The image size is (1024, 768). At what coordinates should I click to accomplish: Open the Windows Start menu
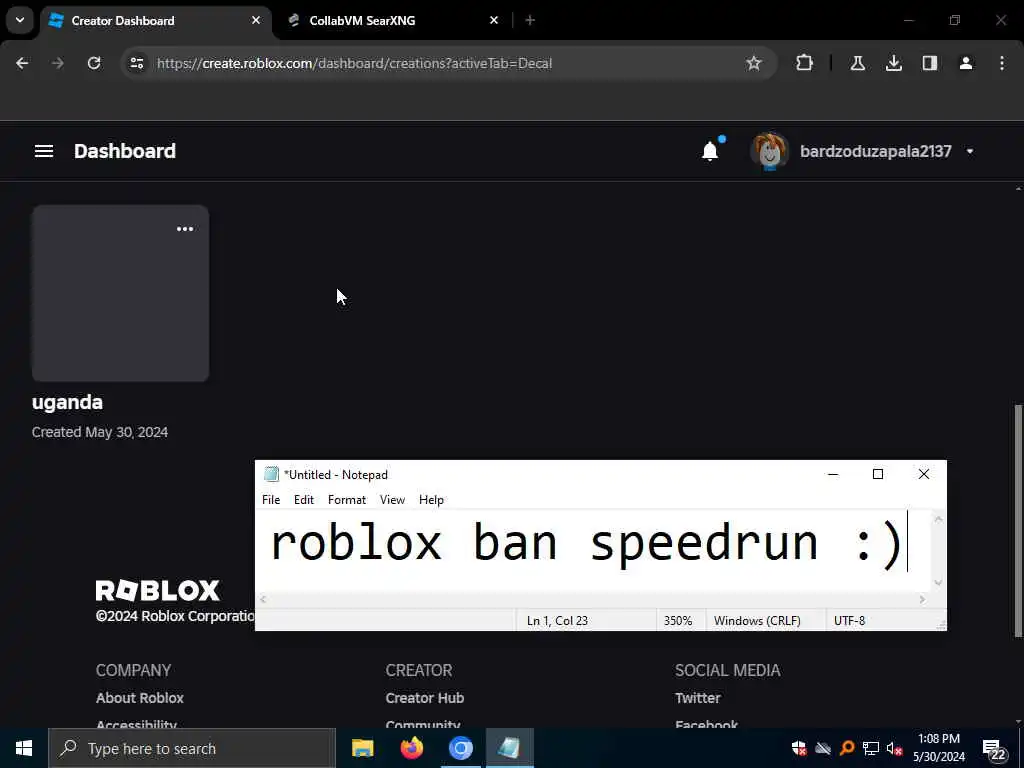click(24, 748)
